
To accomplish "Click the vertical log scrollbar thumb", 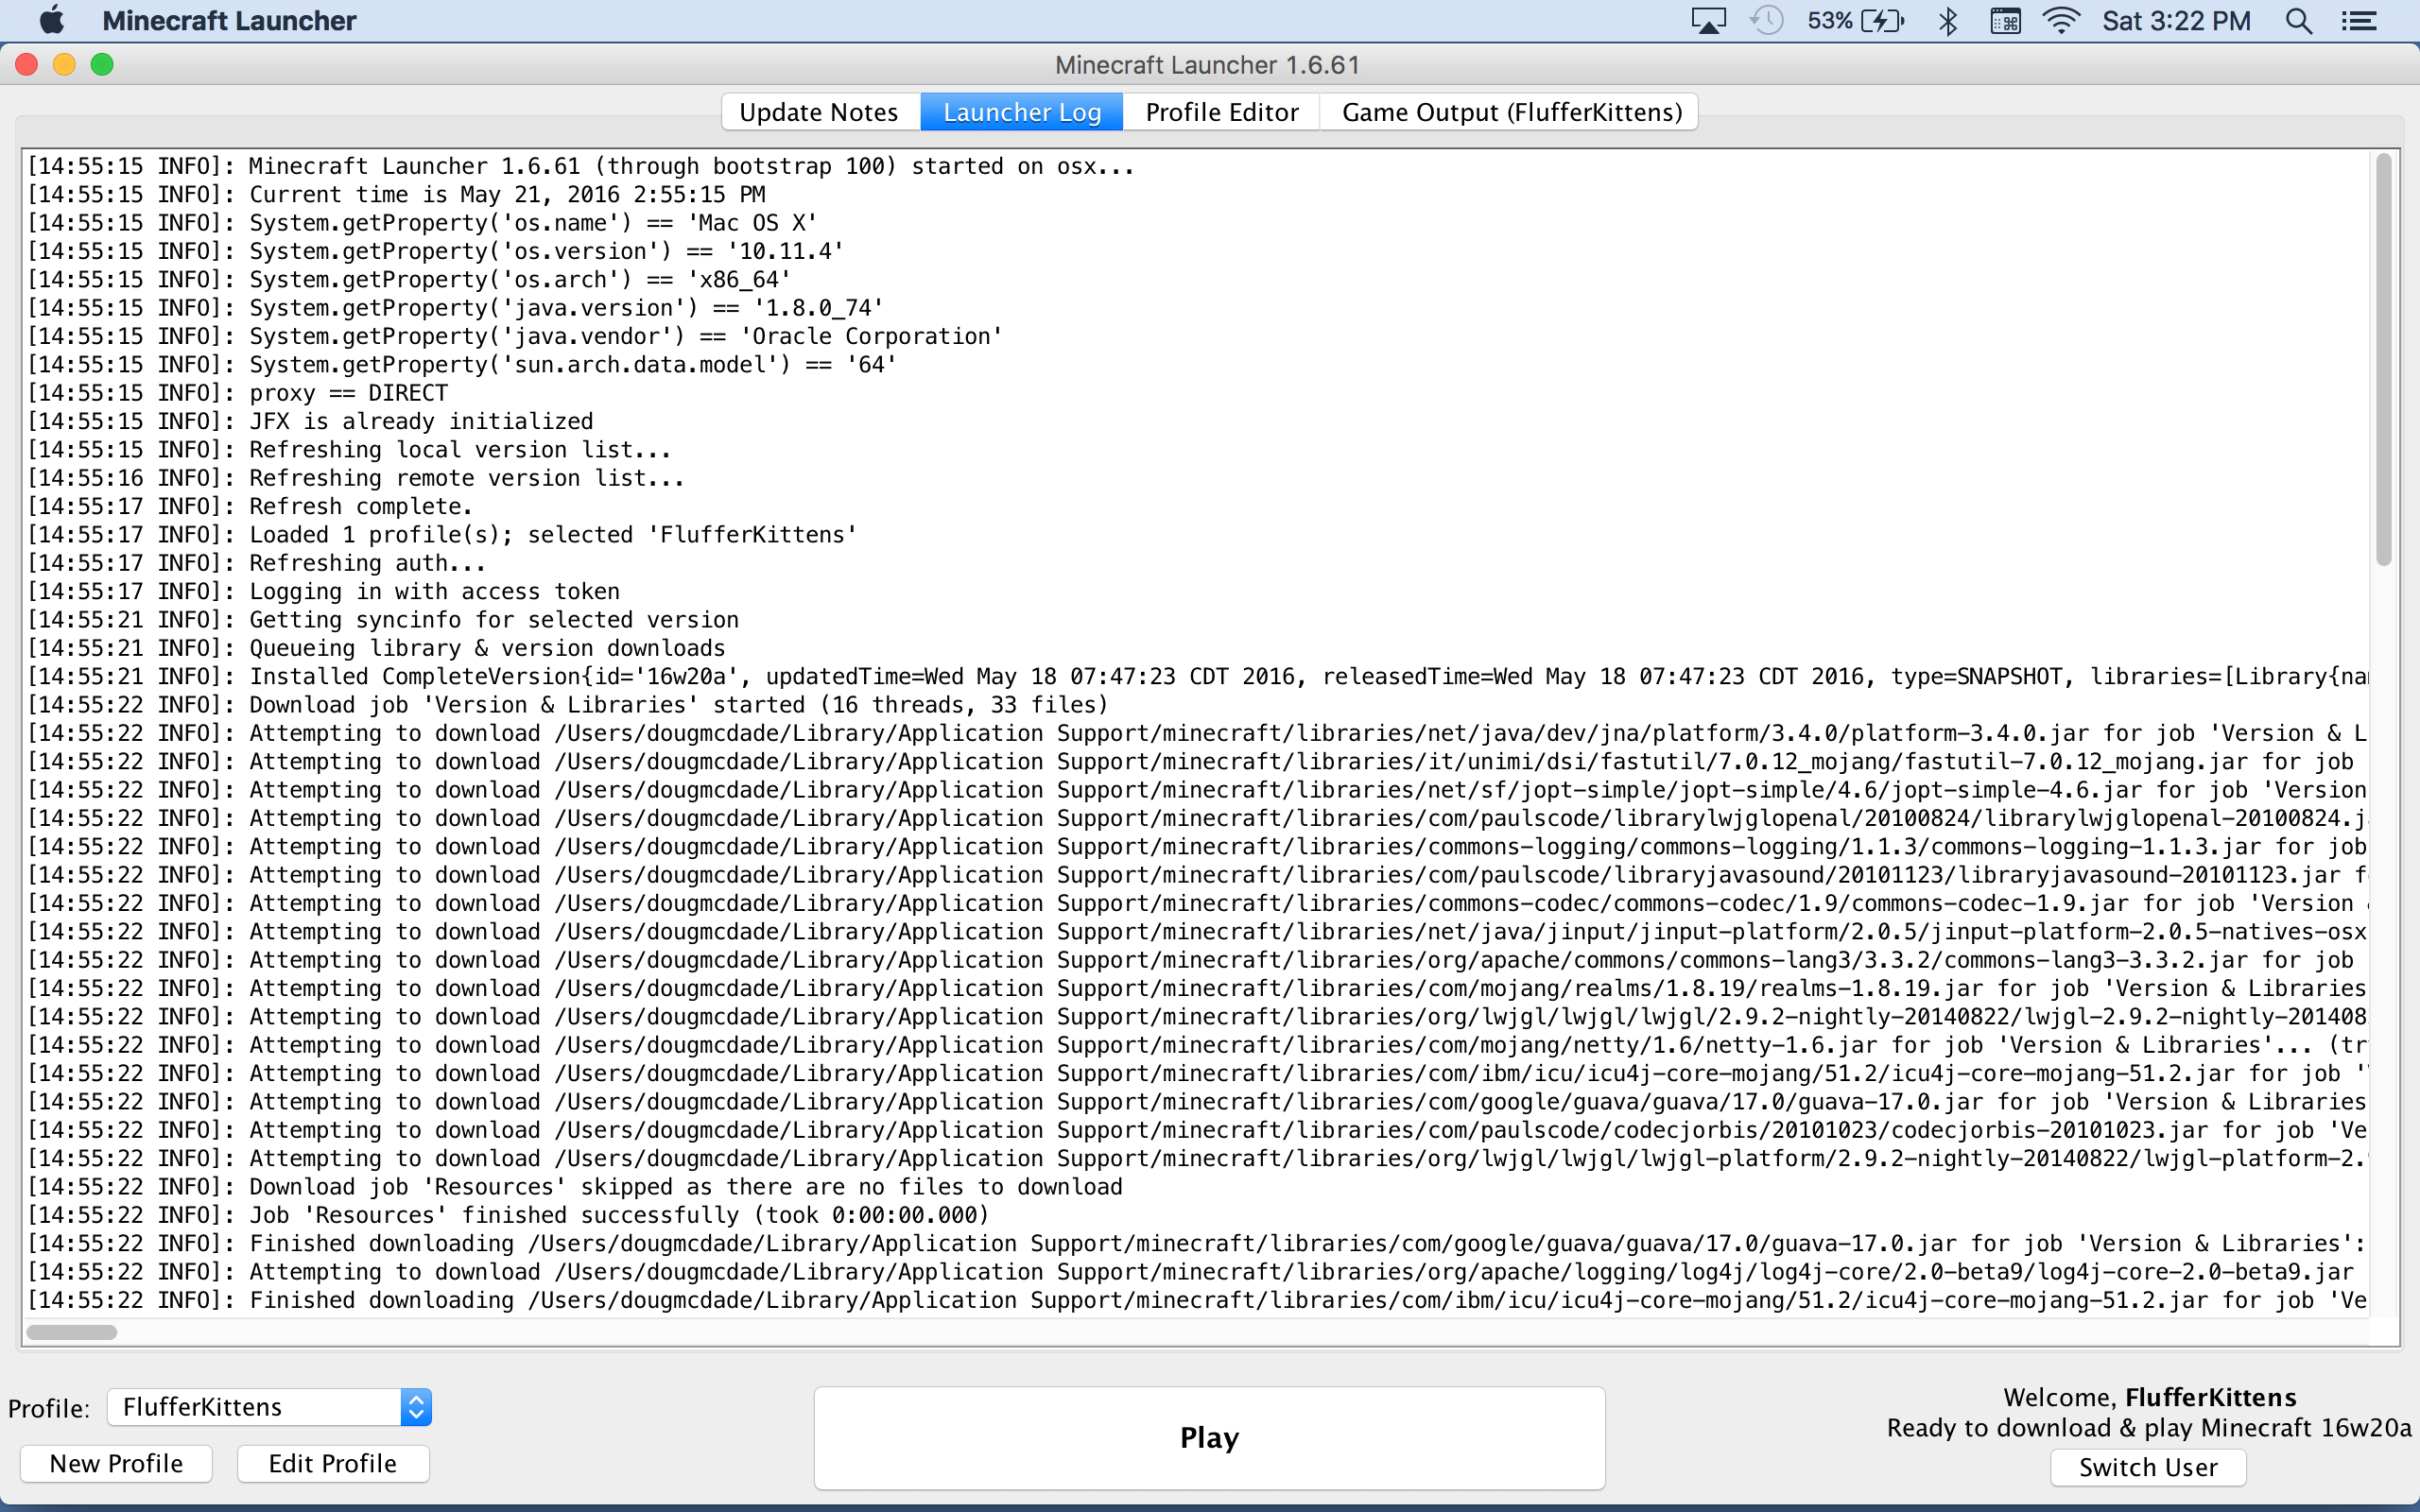I will coord(2383,360).
